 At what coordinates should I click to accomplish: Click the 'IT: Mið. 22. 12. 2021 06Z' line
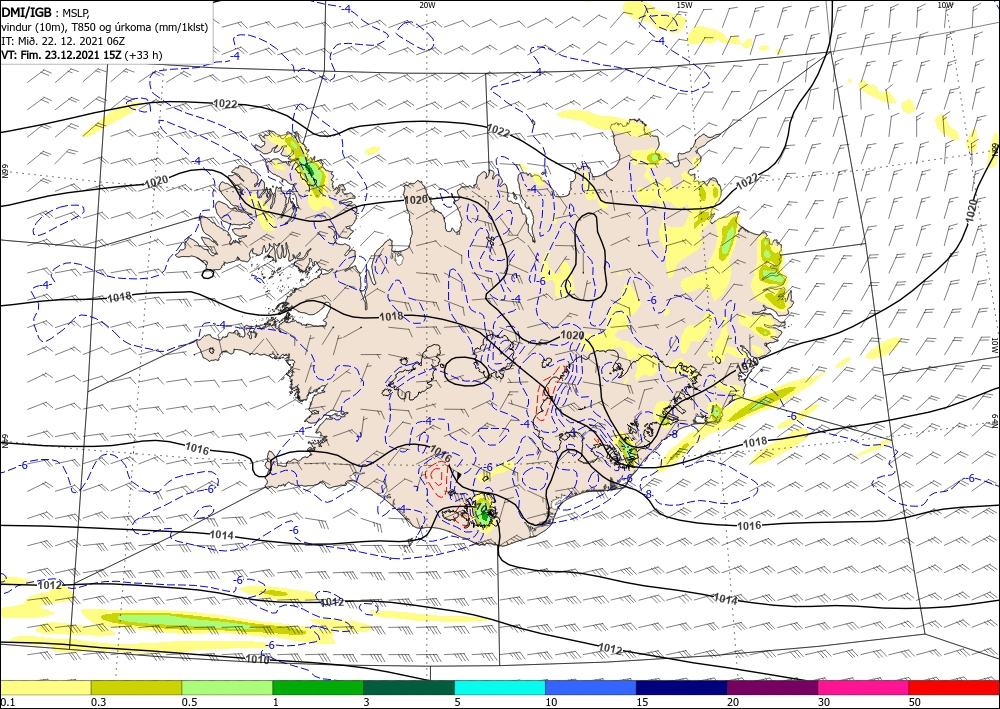coord(62,41)
